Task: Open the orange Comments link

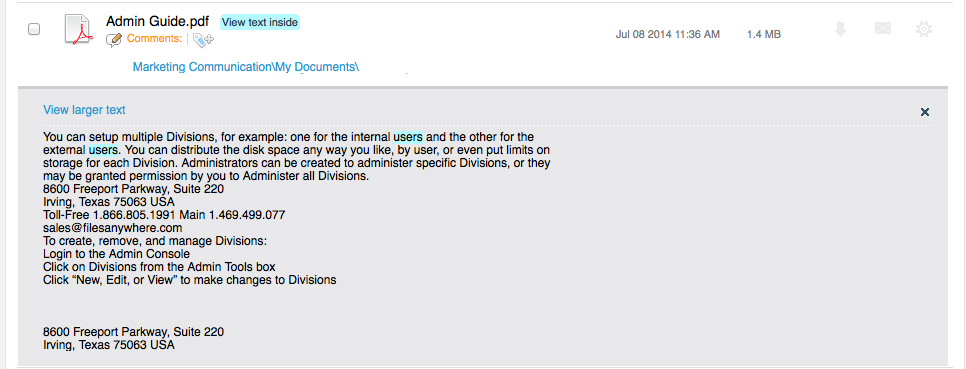Action: pyautogui.click(x=154, y=39)
